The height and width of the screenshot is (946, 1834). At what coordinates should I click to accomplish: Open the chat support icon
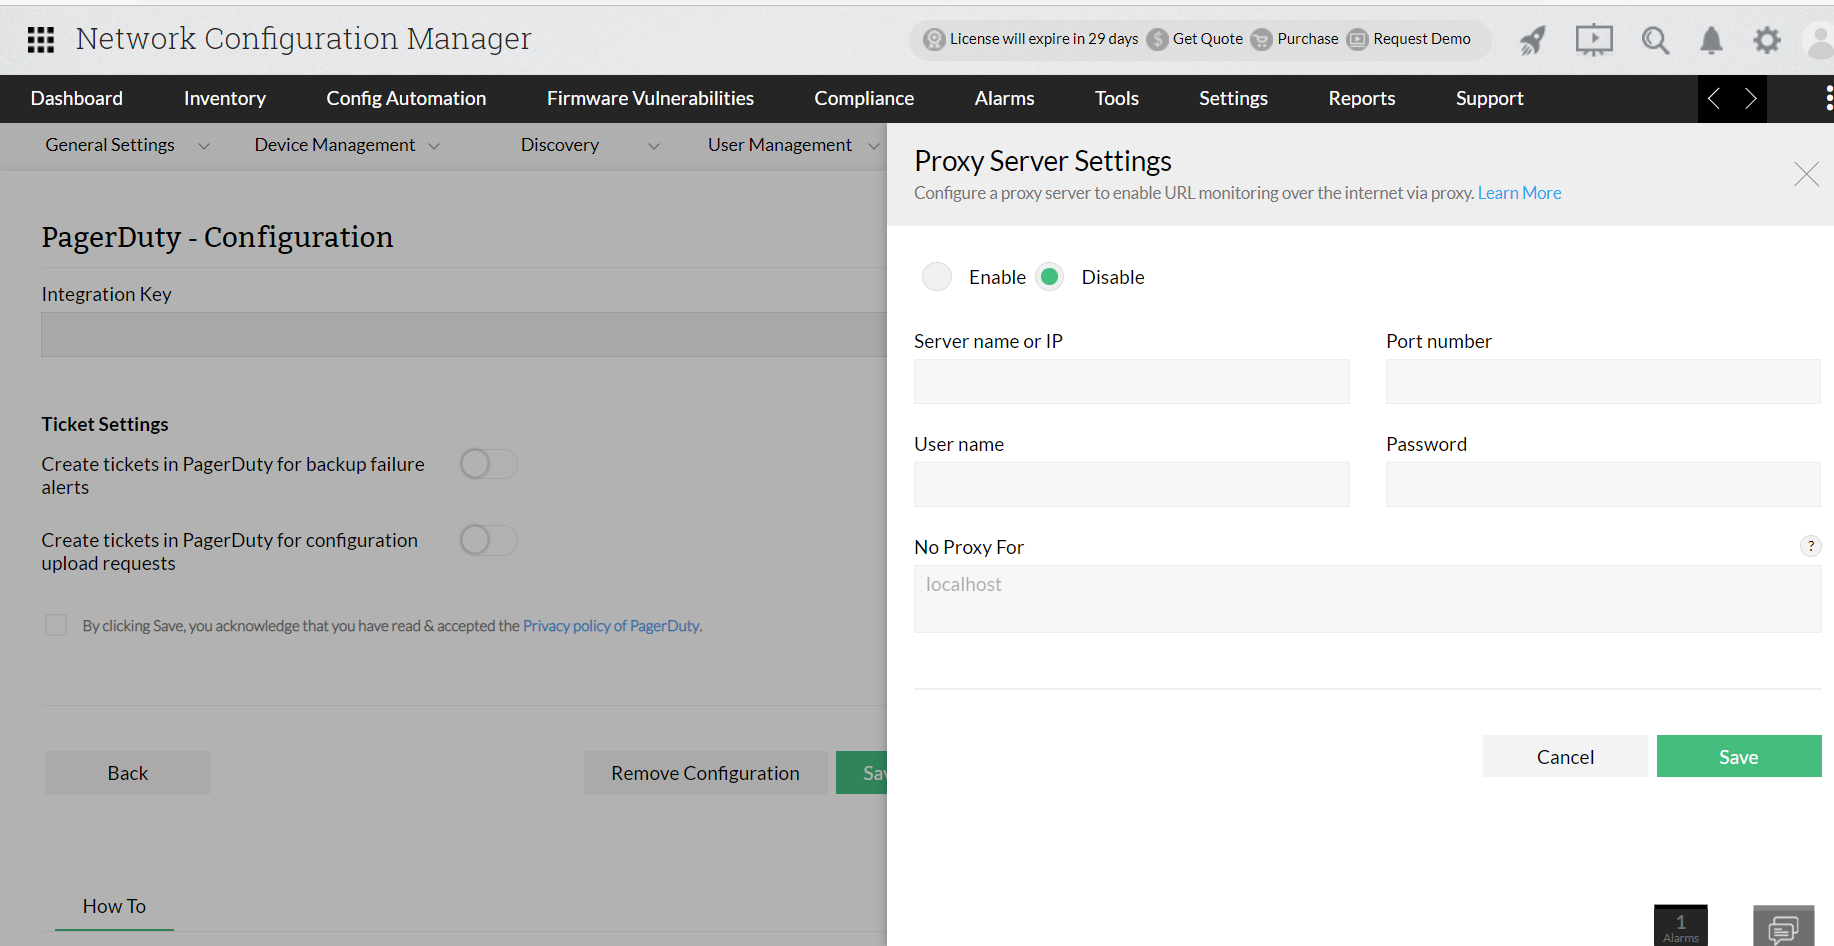tap(1783, 927)
